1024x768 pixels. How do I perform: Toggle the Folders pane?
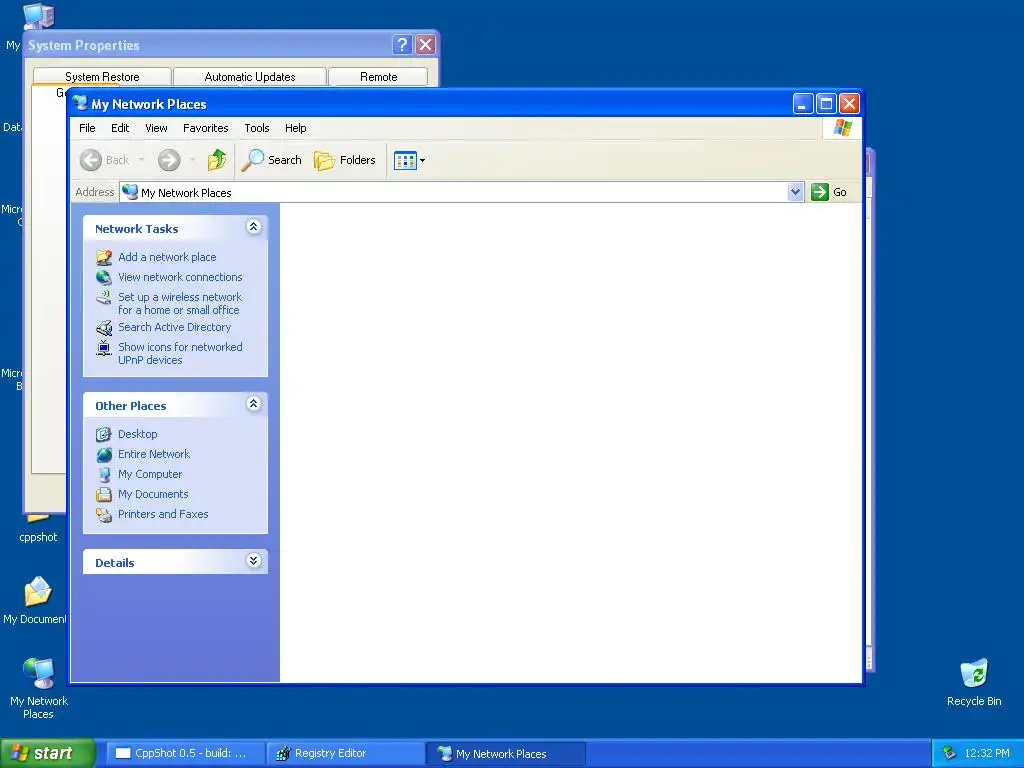coord(345,160)
